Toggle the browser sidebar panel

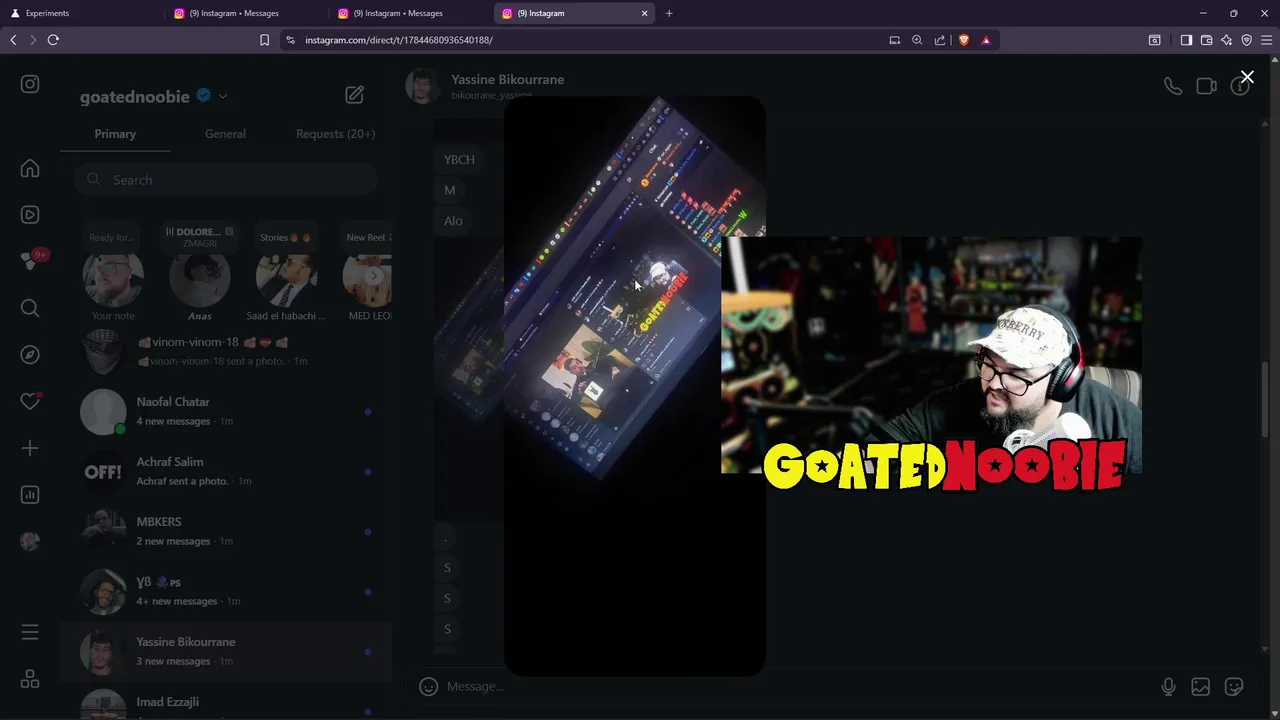[x=1186, y=40]
